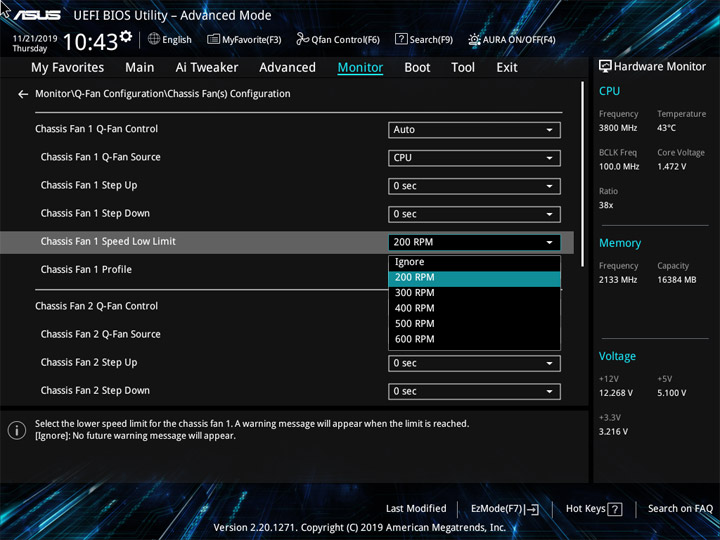Click the Hot Keys question mark icon
720x540 pixels.
(x=615, y=509)
